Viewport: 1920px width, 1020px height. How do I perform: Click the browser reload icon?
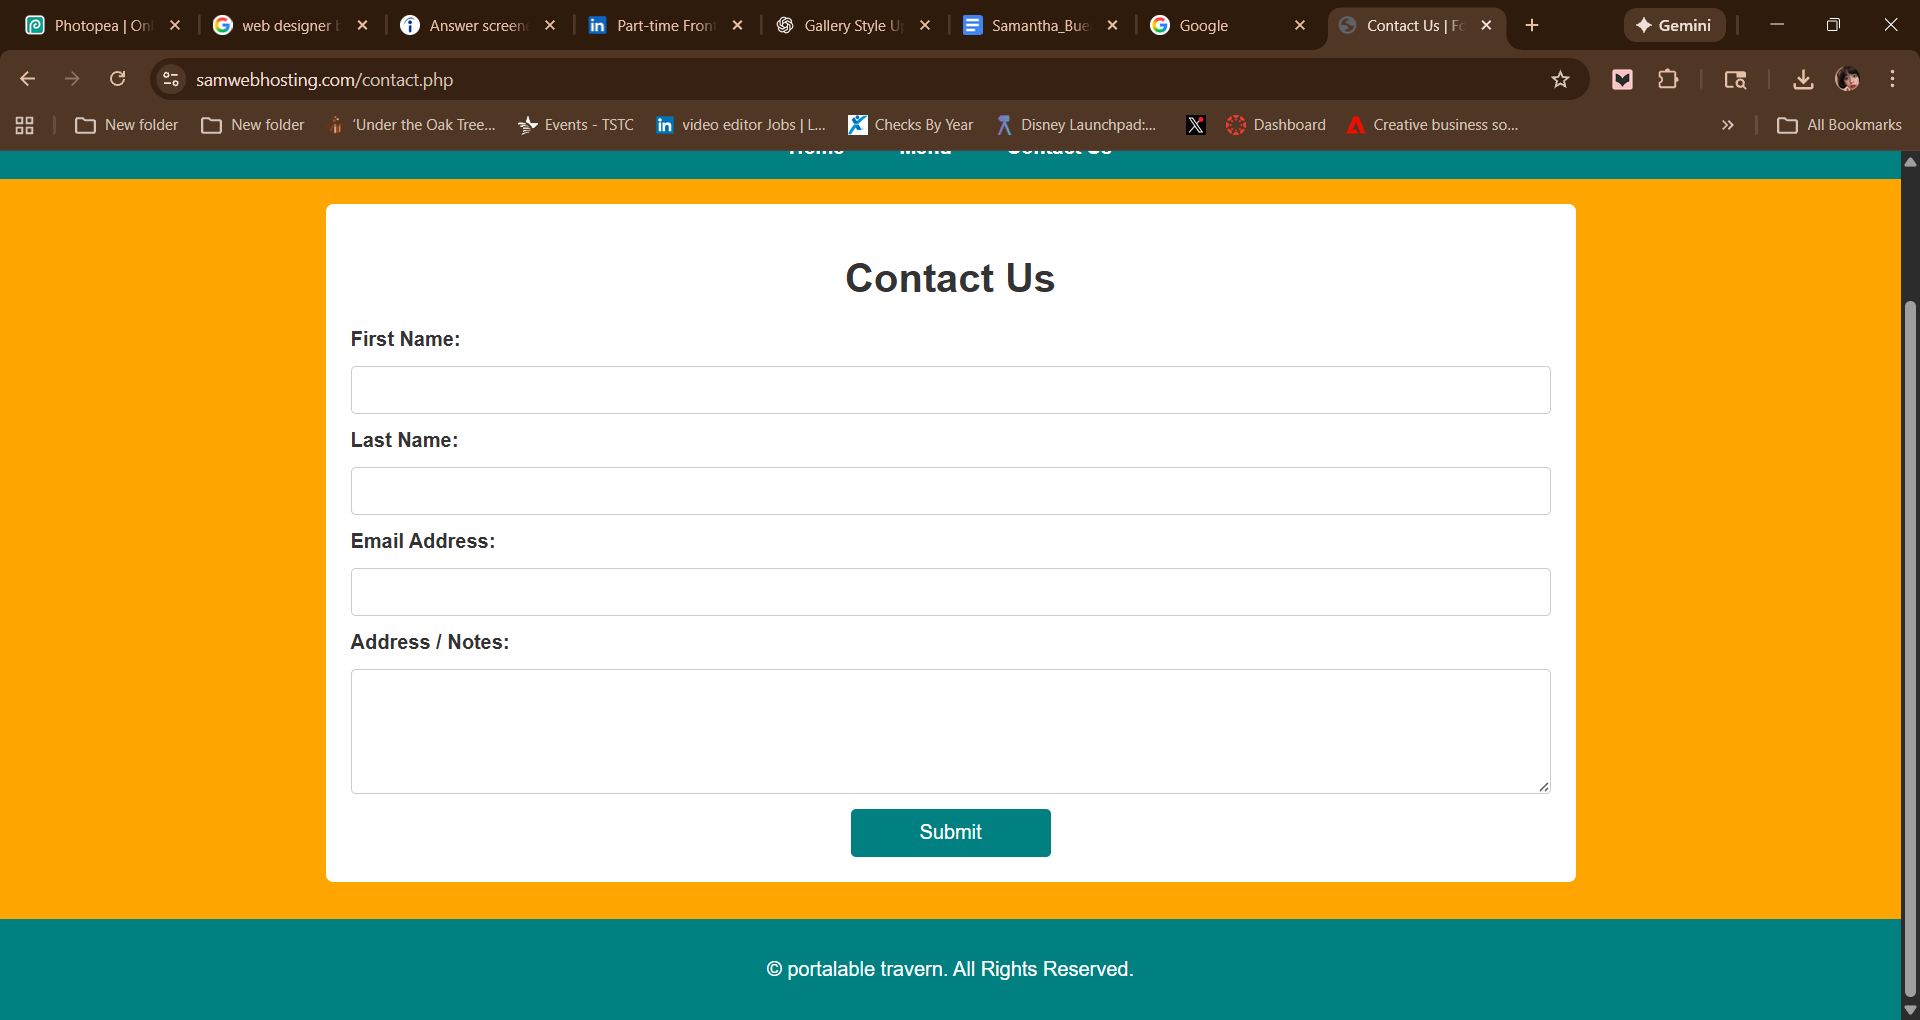(117, 79)
